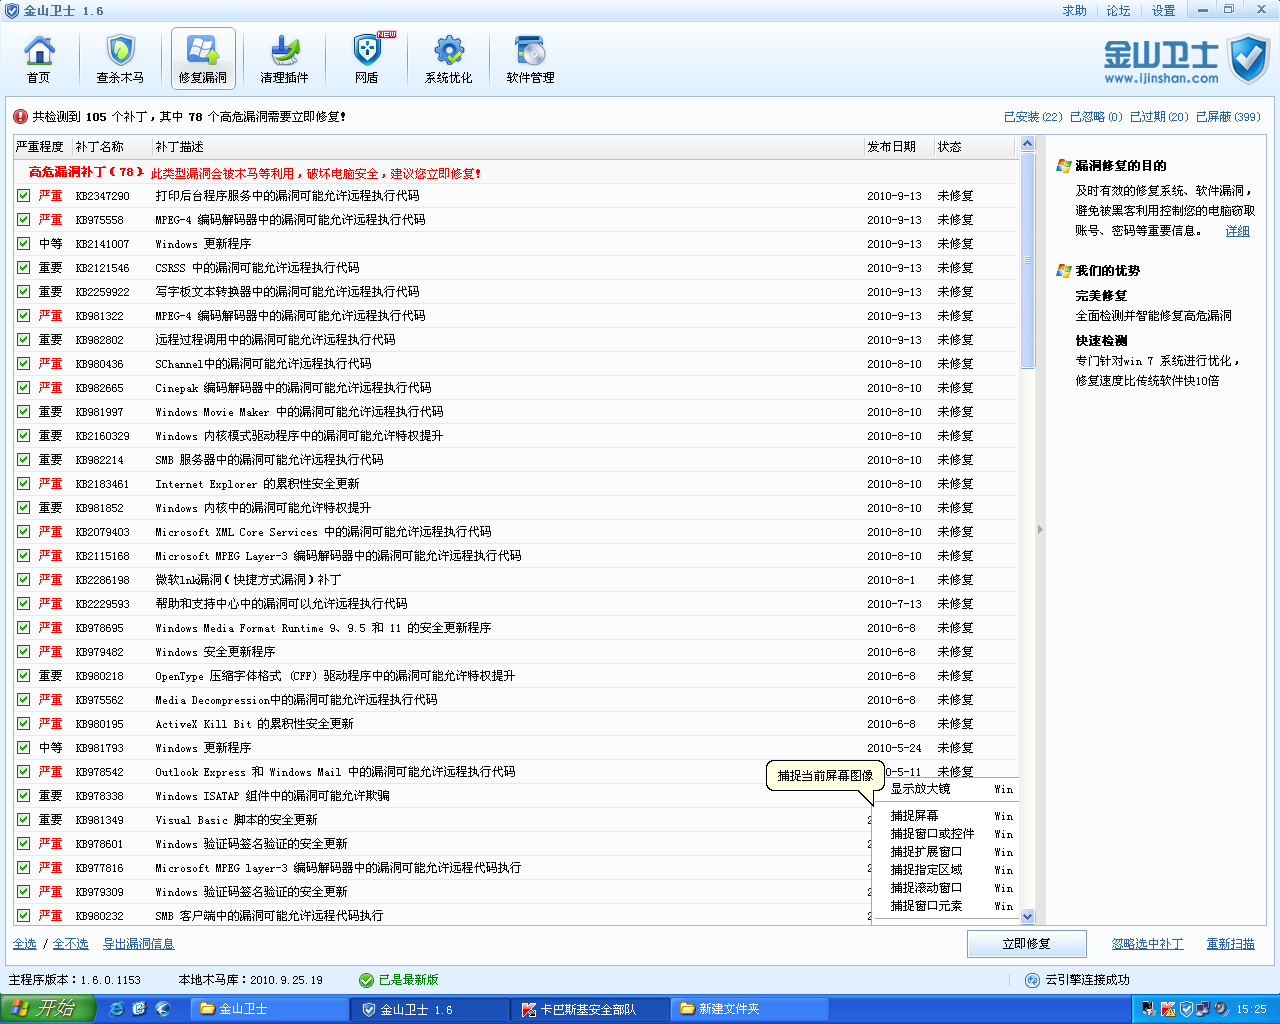
Task: Click 详细 details link in right panel
Action: (x=1238, y=231)
